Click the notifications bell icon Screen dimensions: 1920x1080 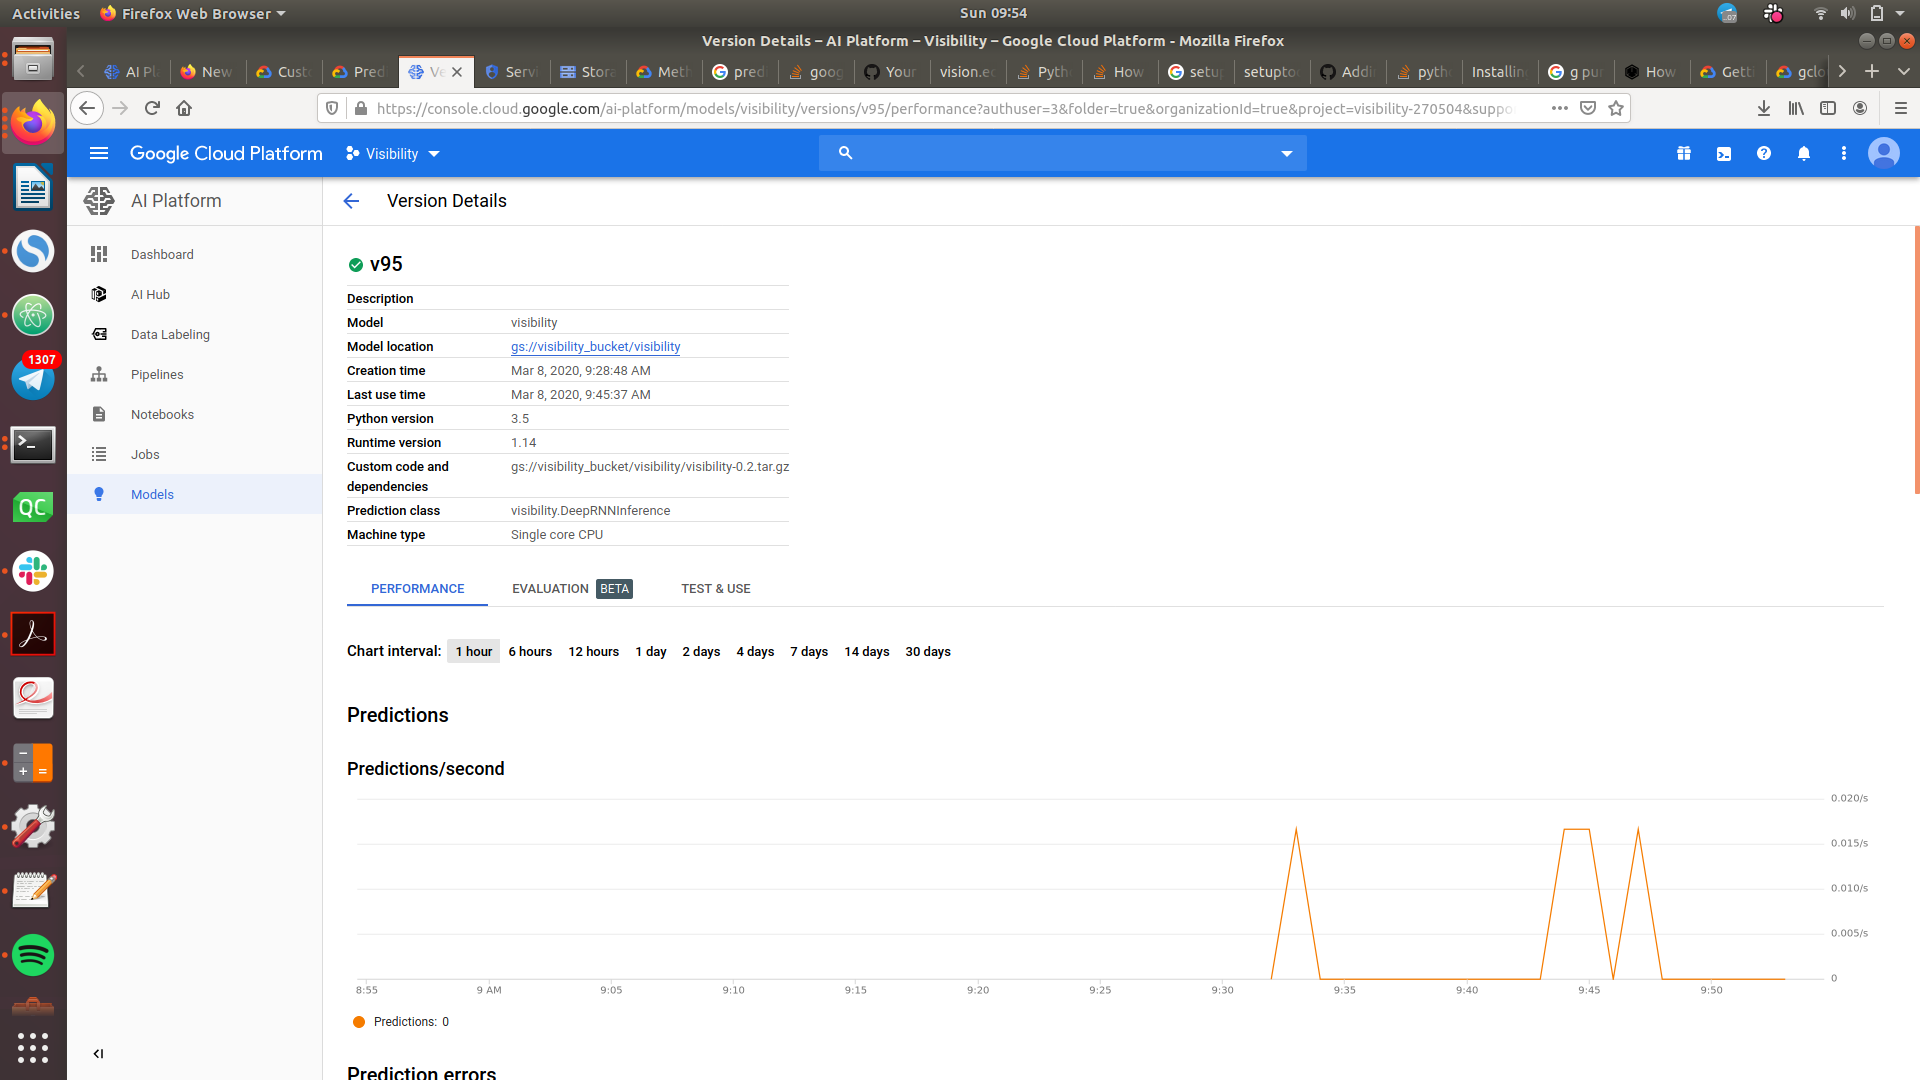coord(1804,154)
